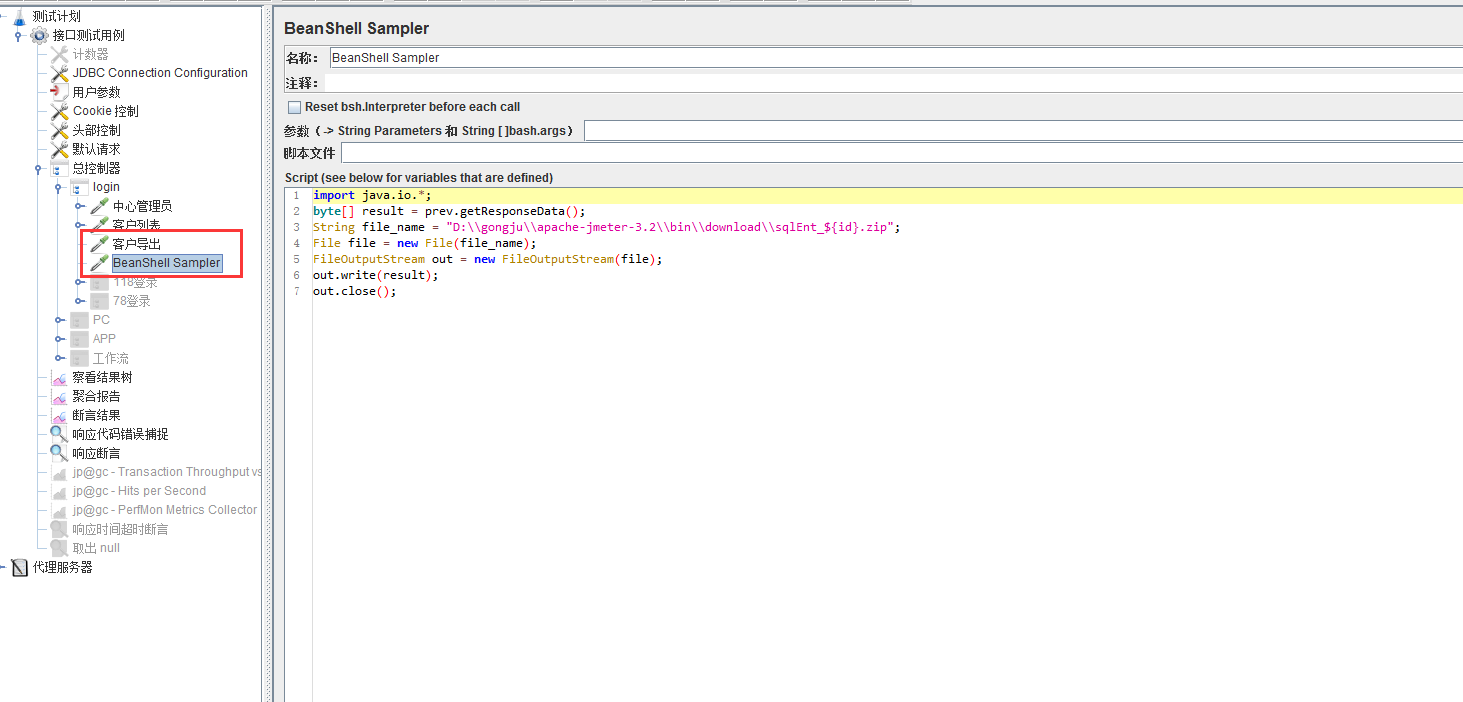This screenshot has width=1463, height=702.
Task: Click script line with prev.getResponseData()
Action: pyautogui.click(x=449, y=211)
